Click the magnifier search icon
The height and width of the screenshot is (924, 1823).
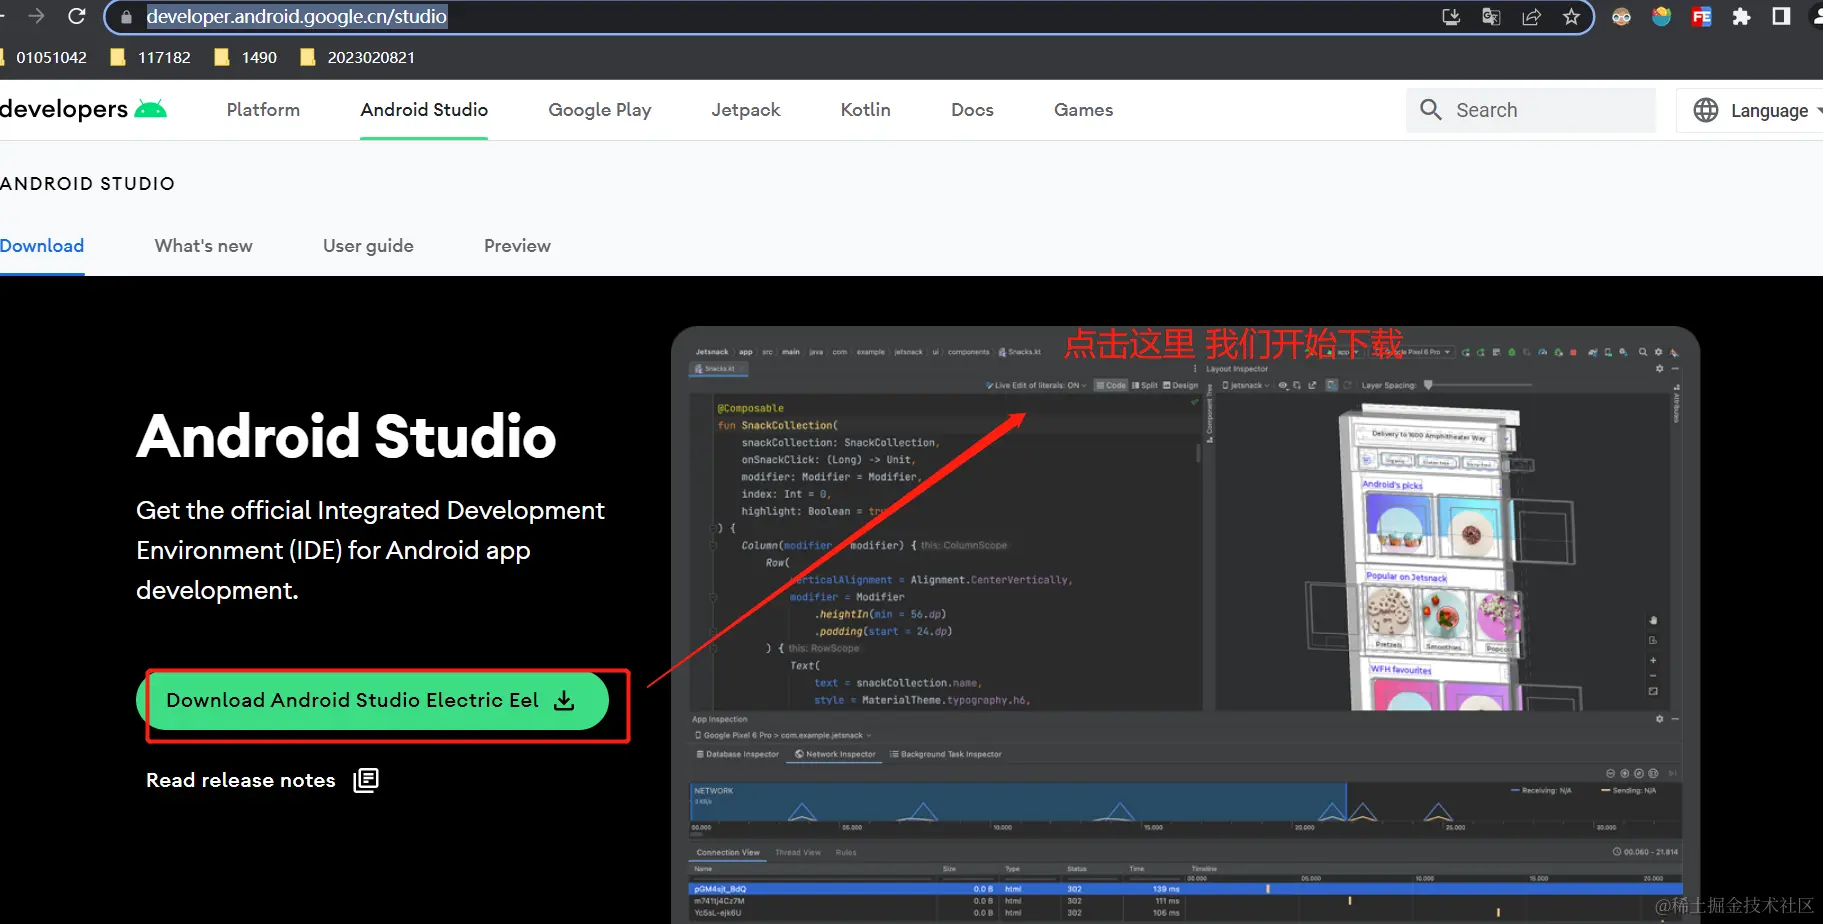(x=1431, y=110)
